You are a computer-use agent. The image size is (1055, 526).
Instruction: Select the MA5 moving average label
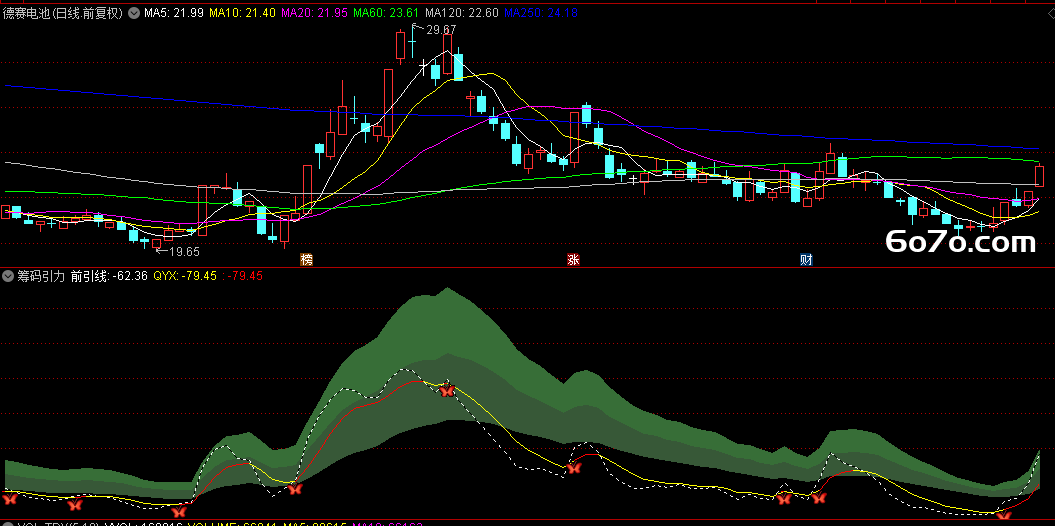pyautogui.click(x=174, y=13)
